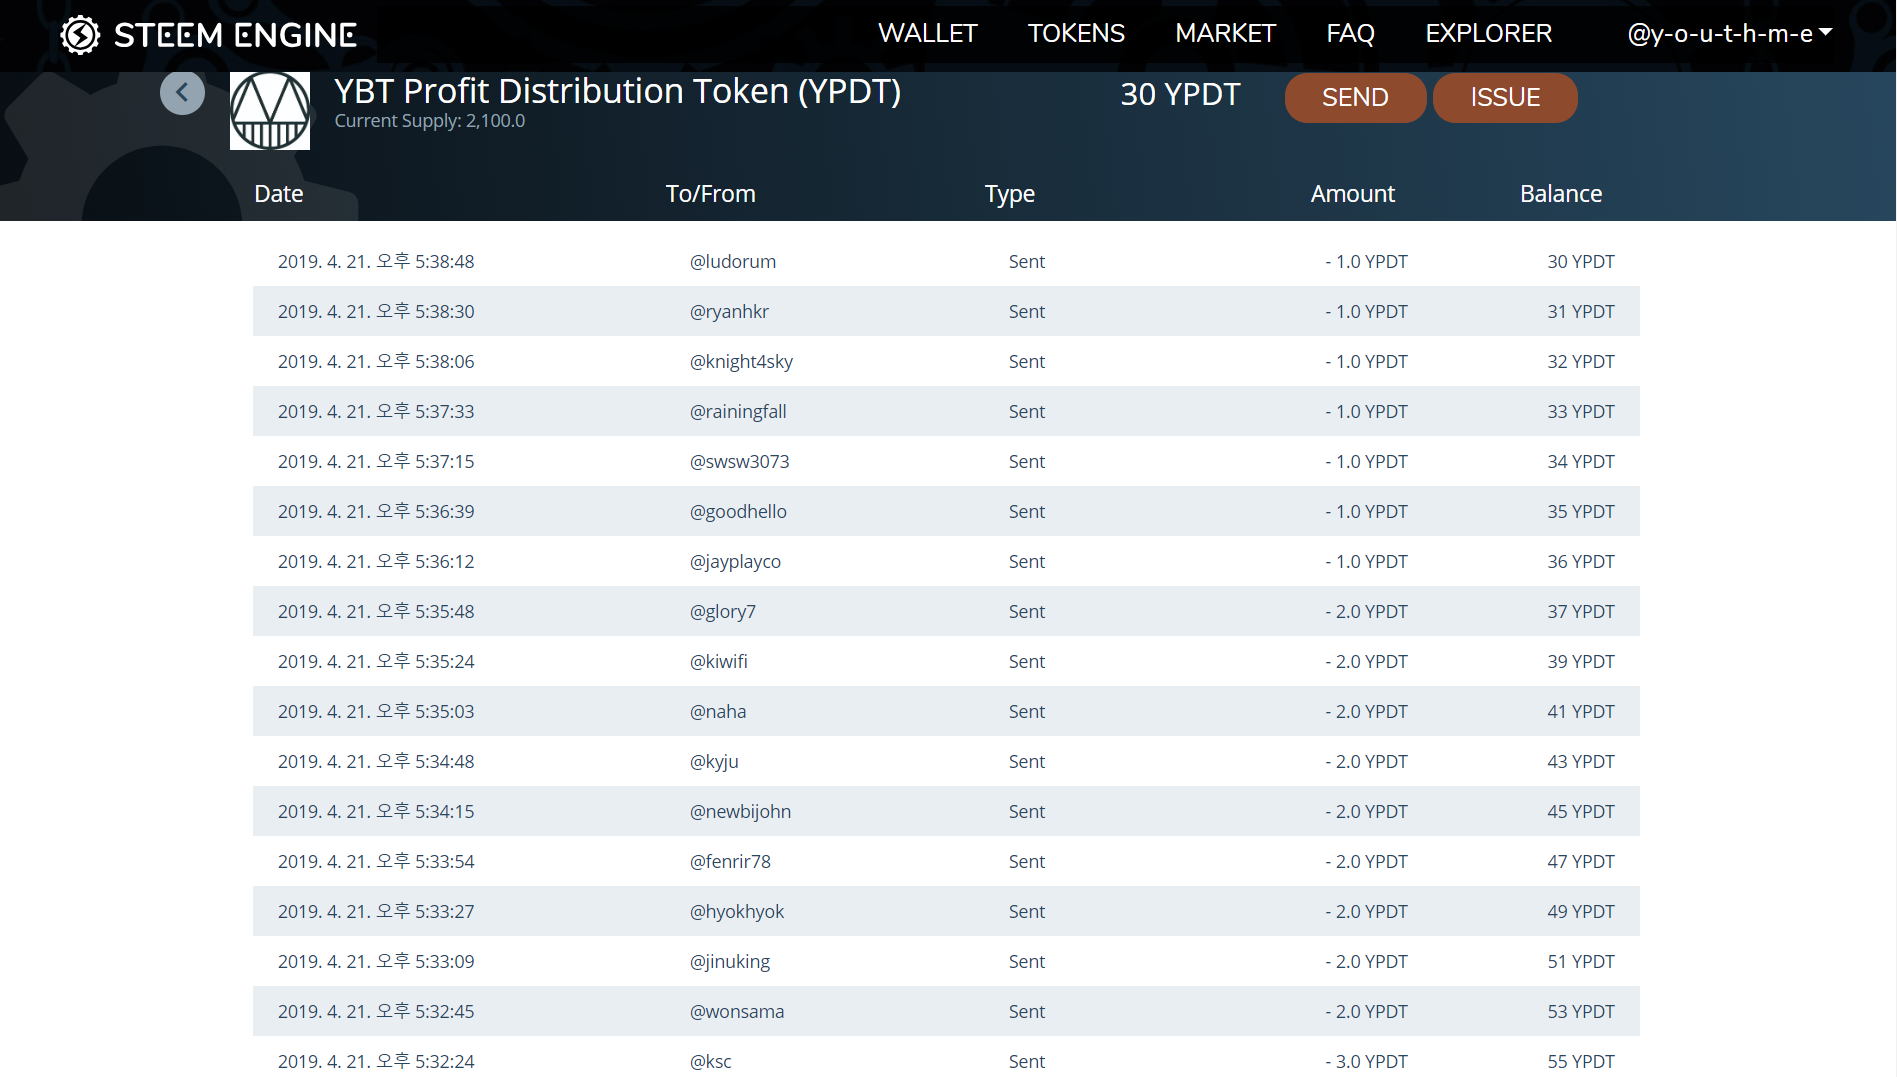Screen dimensions: 1897x1077
Task: Click the Date column header
Action: [279, 194]
